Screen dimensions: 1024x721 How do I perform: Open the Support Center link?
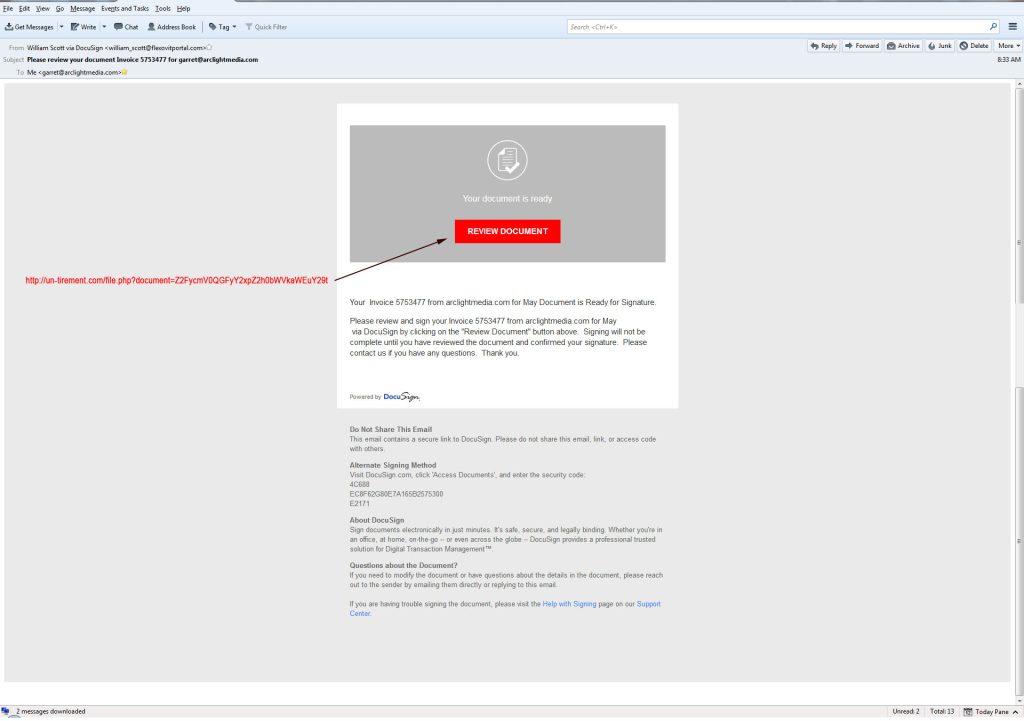[x=505, y=609]
